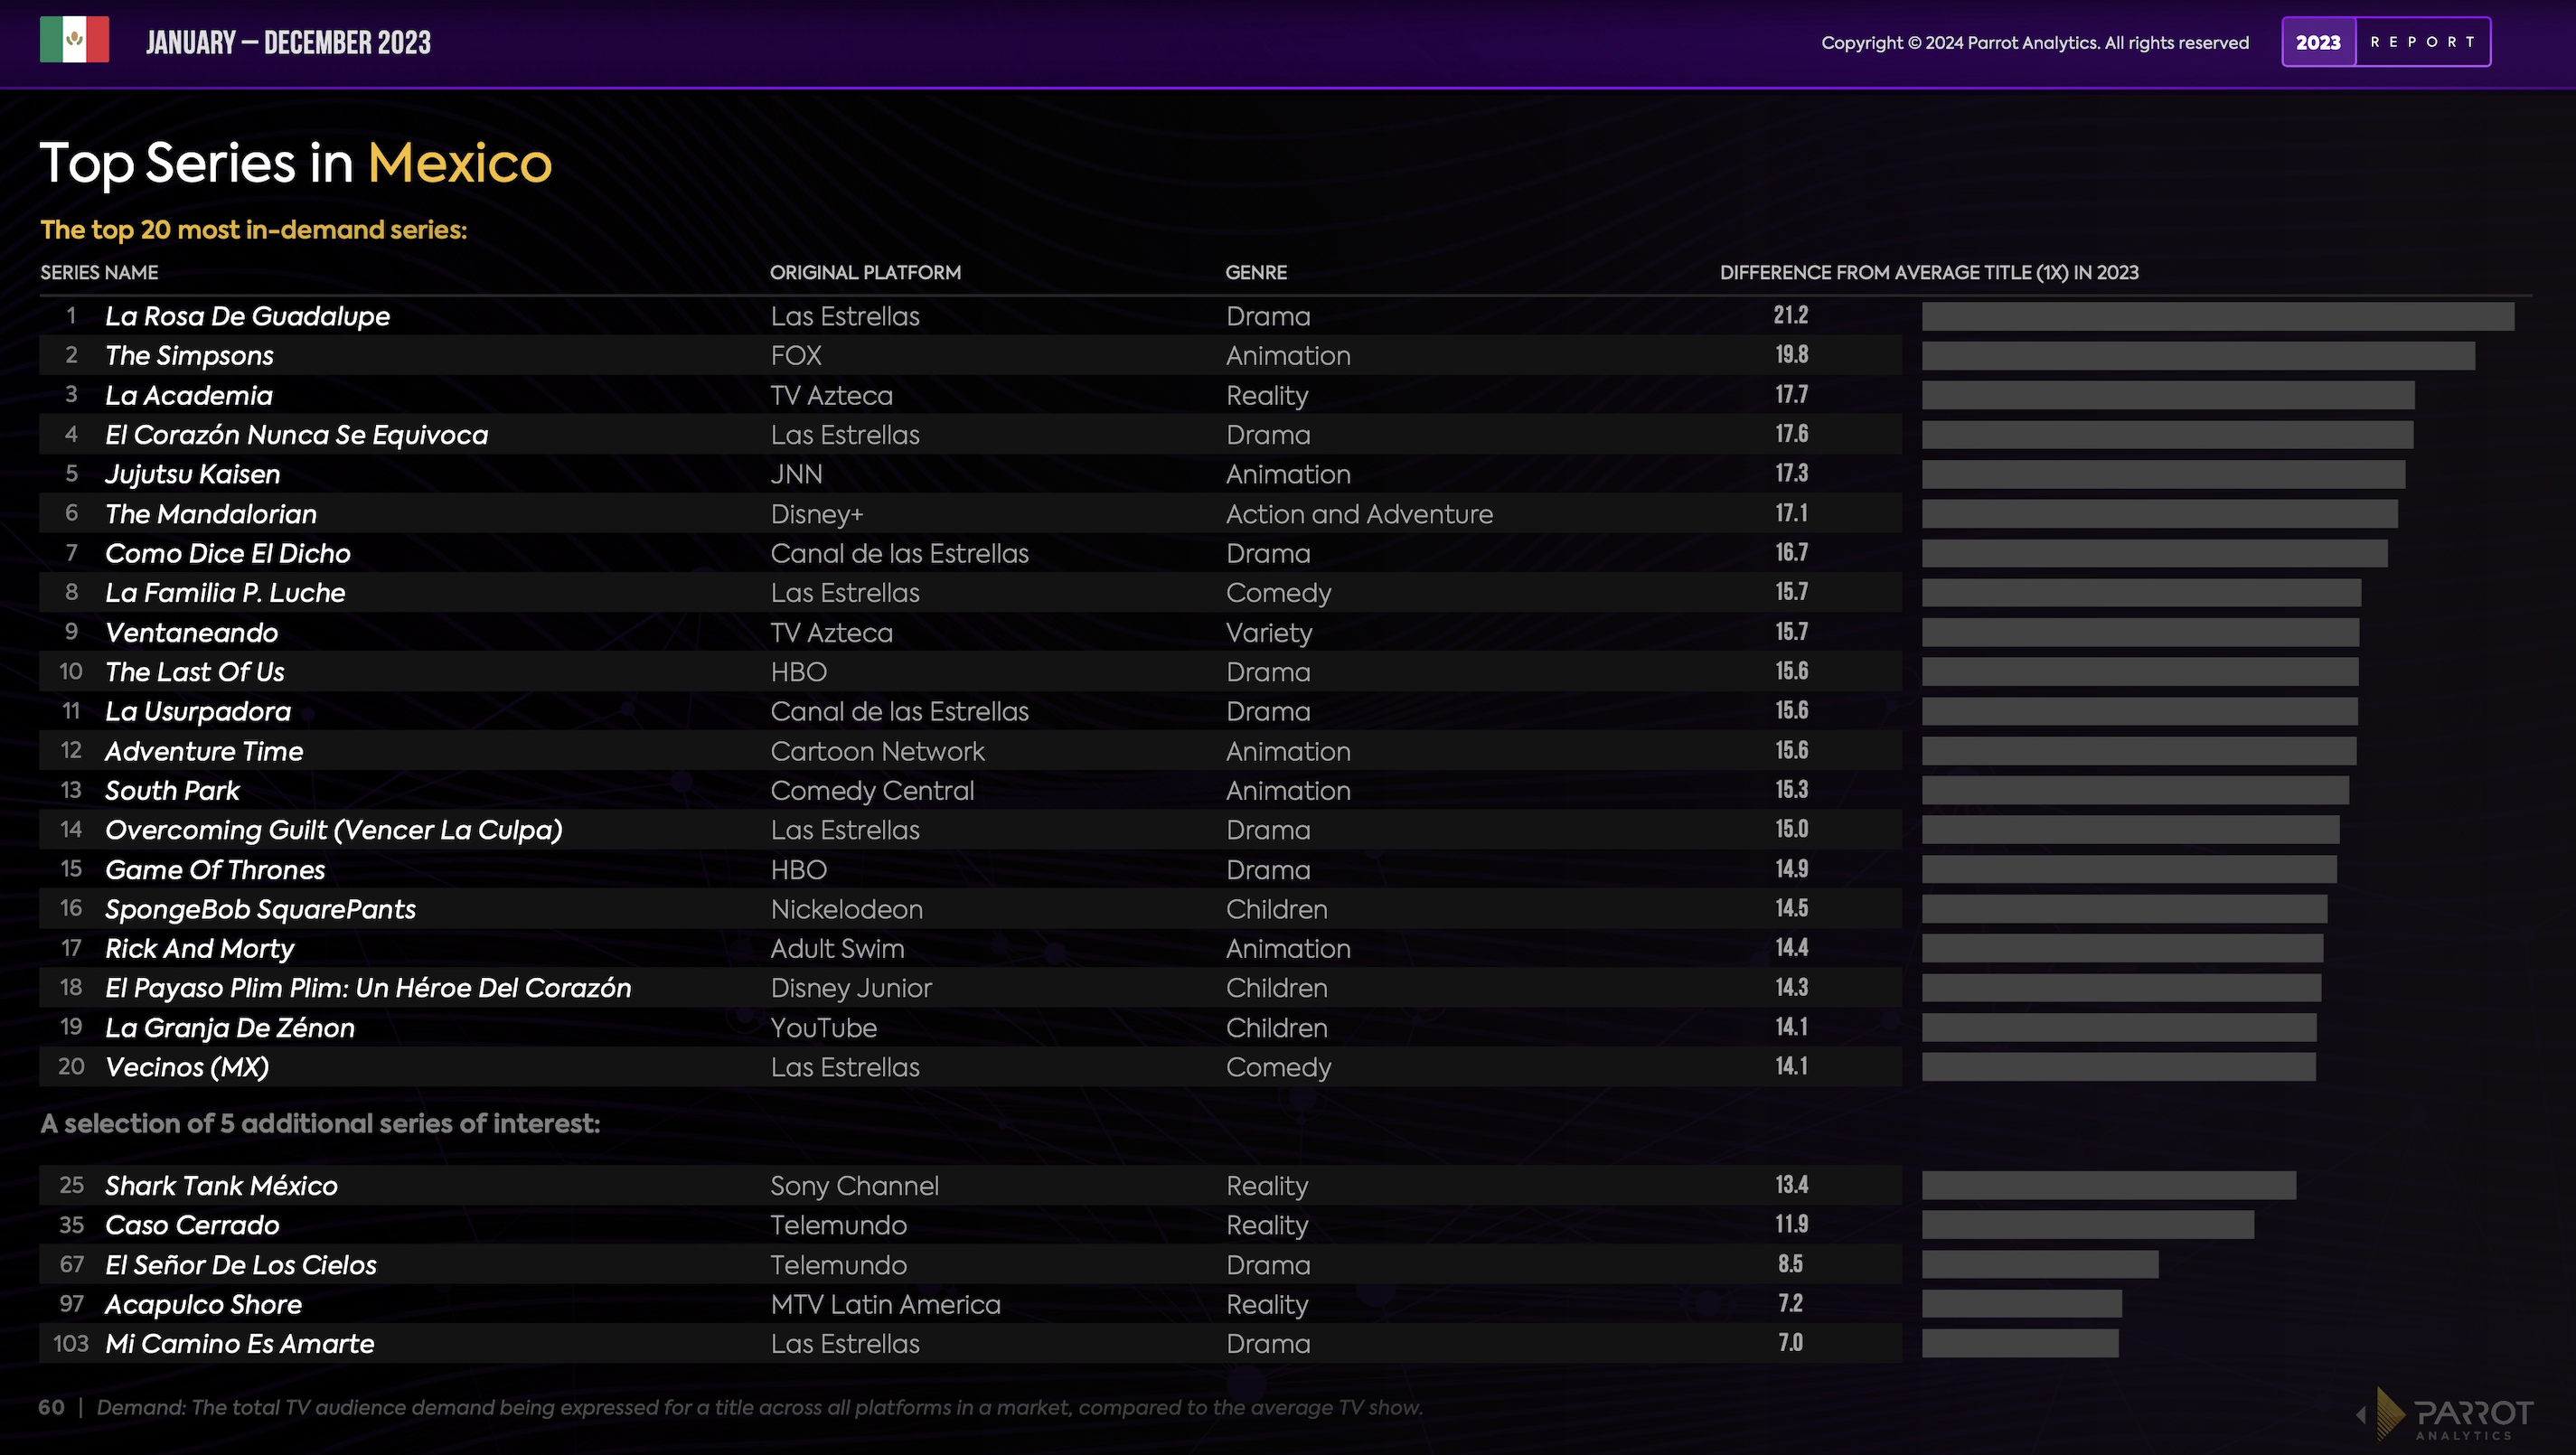Screen dimensions: 2576x1455
Task: Select South Park series name
Action: [x=172, y=790]
